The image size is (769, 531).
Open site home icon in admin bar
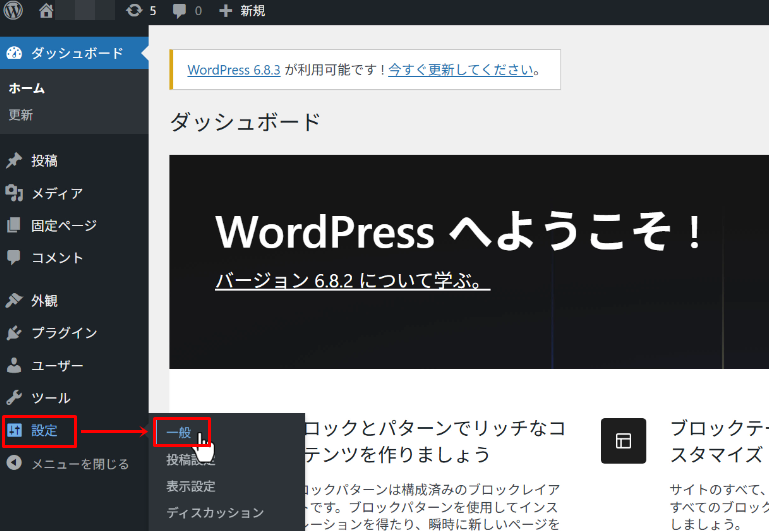pos(46,12)
